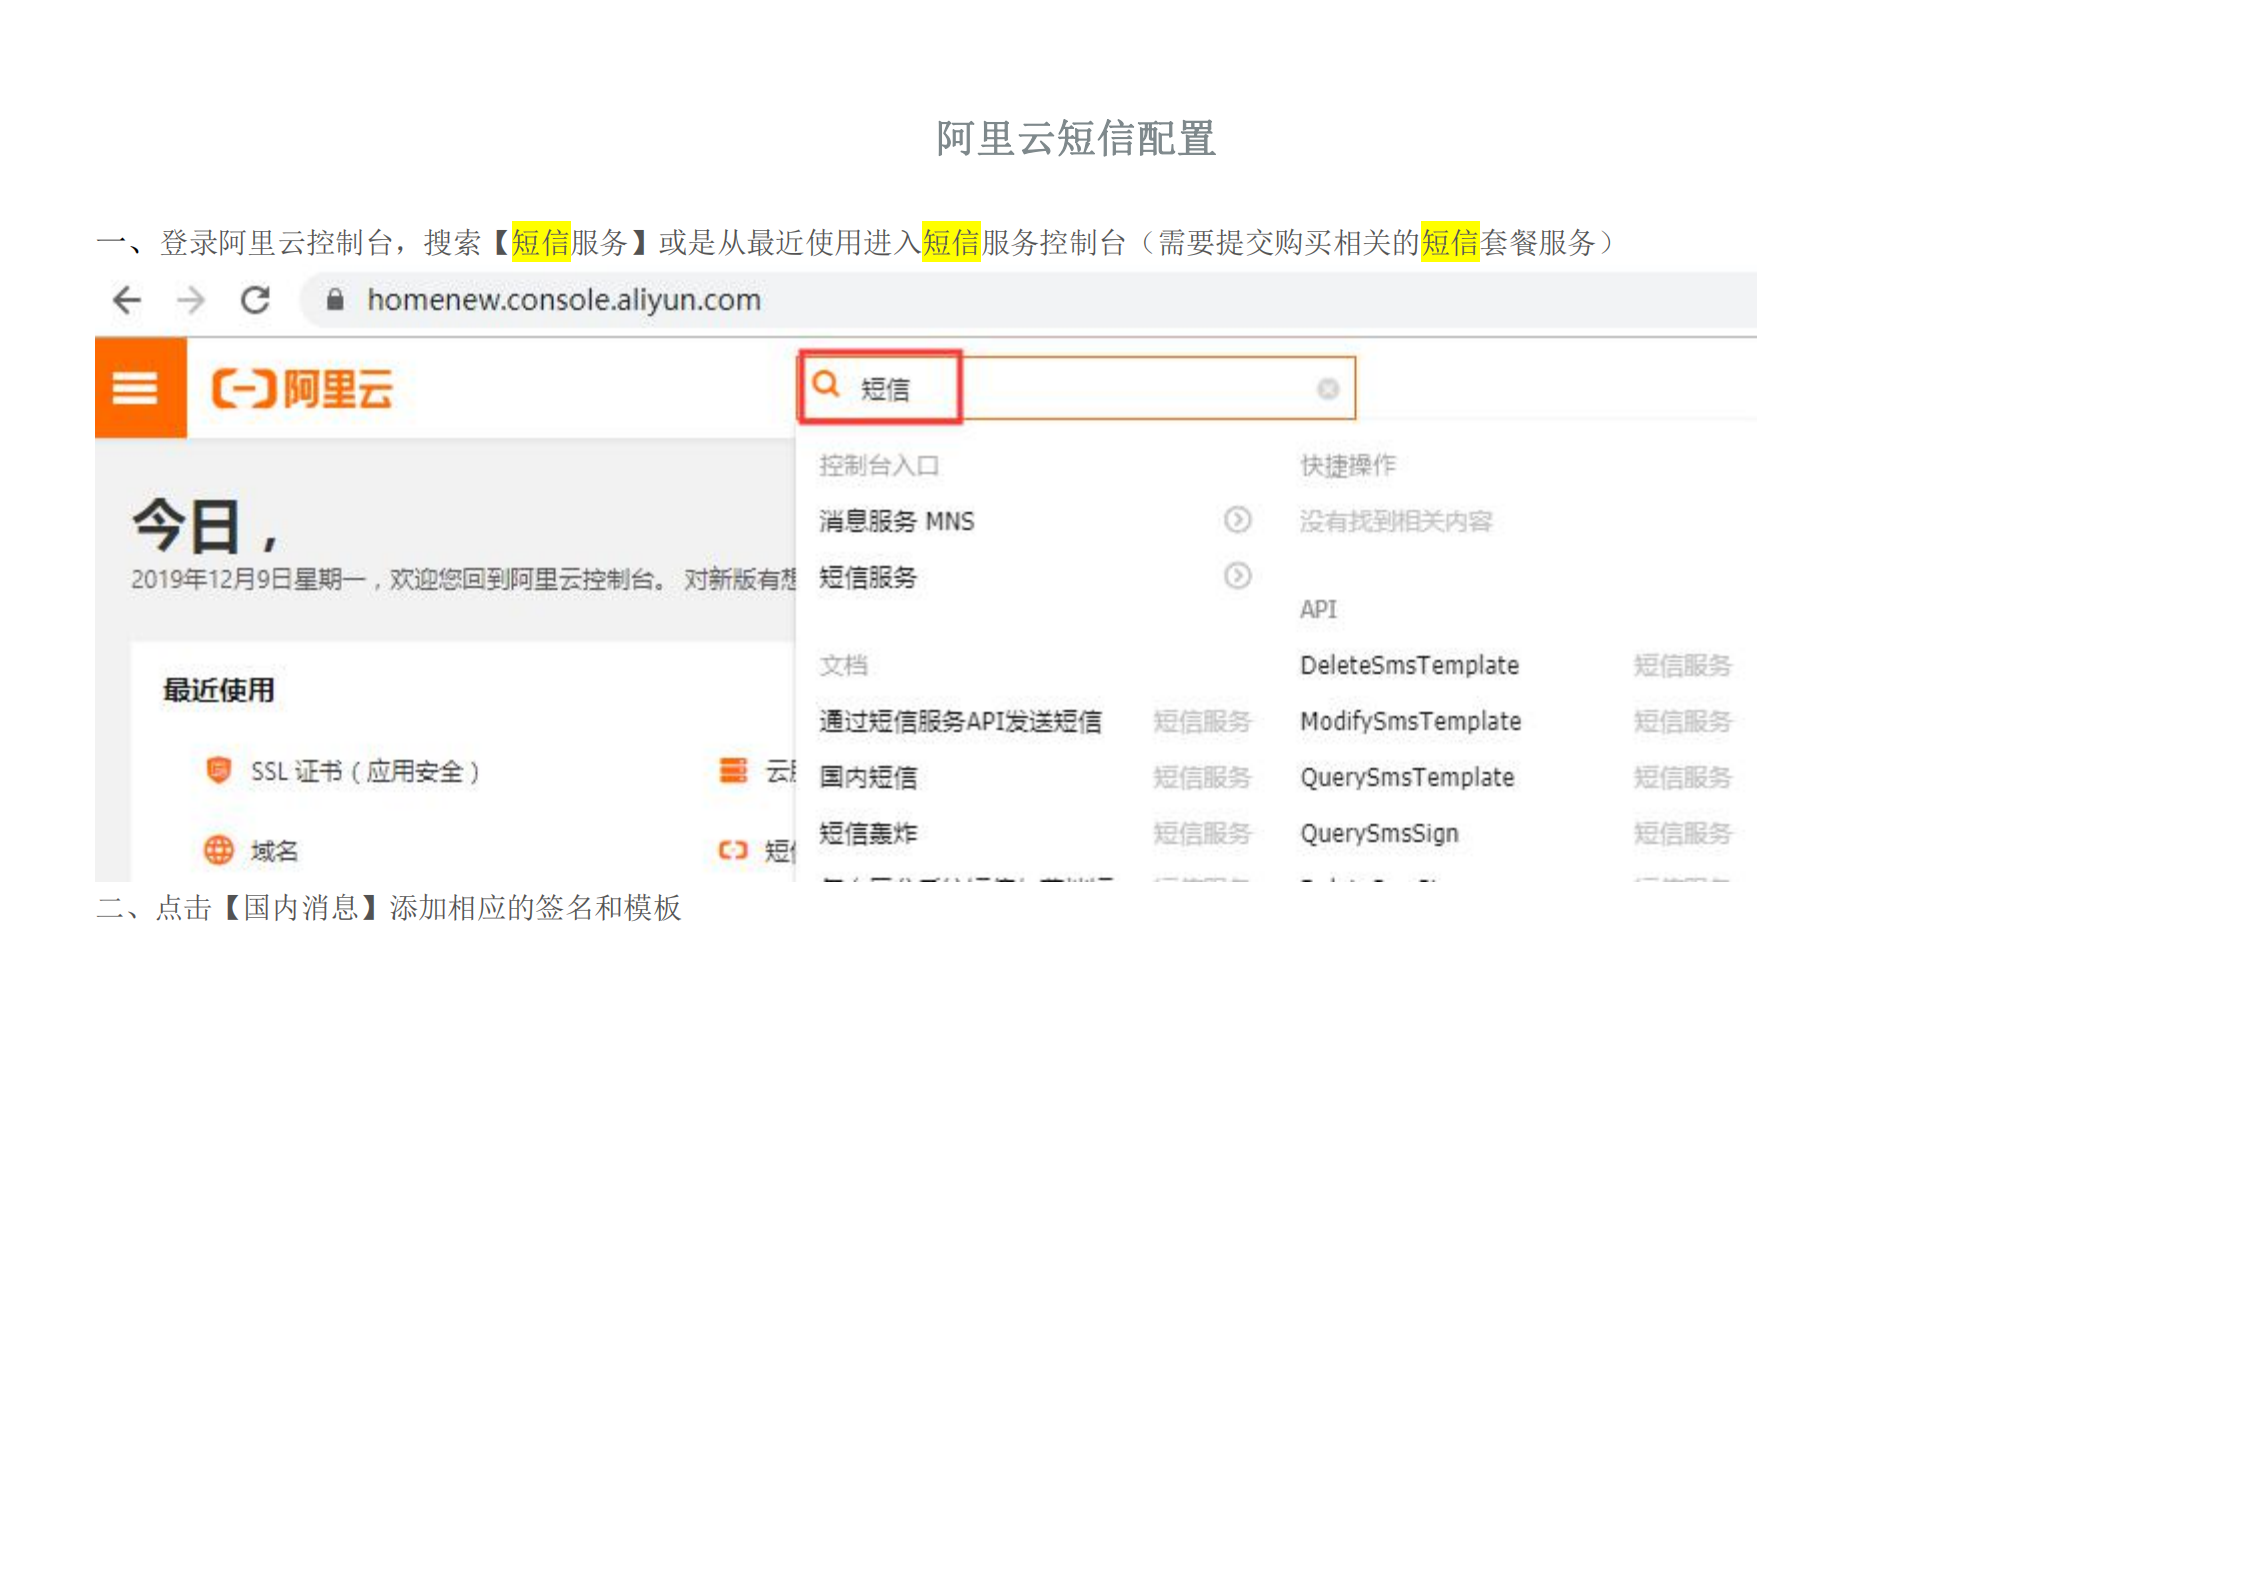The height and width of the screenshot is (1587, 2245).
Task: Click the 今日， greeting heading
Action: [205, 525]
